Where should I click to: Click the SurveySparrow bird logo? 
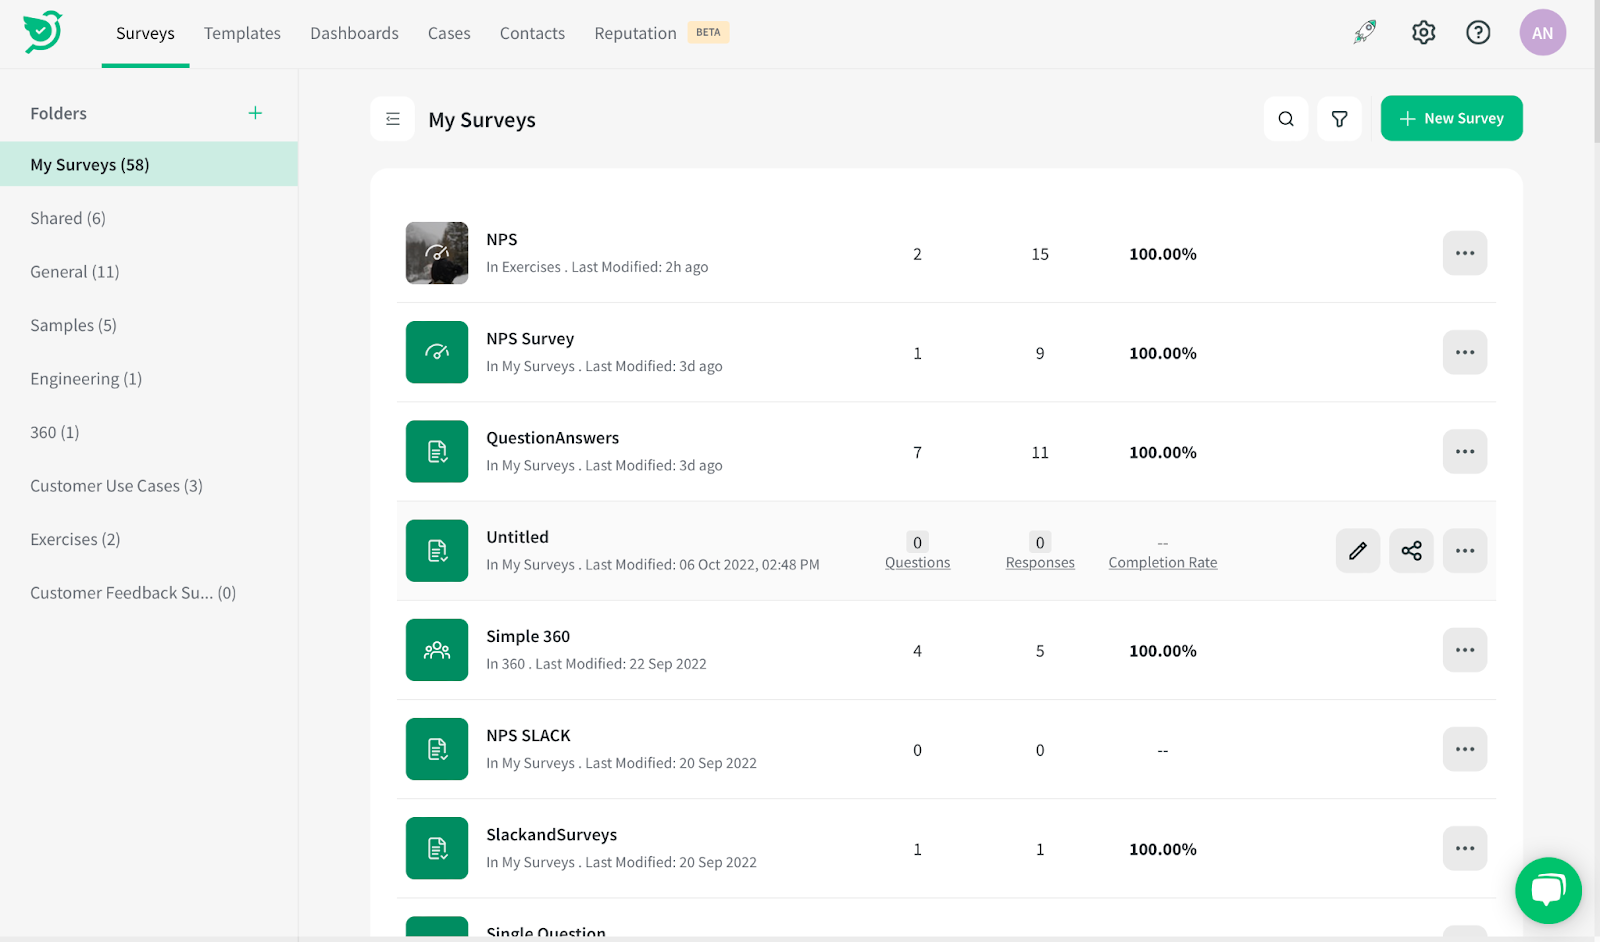click(43, 32)
